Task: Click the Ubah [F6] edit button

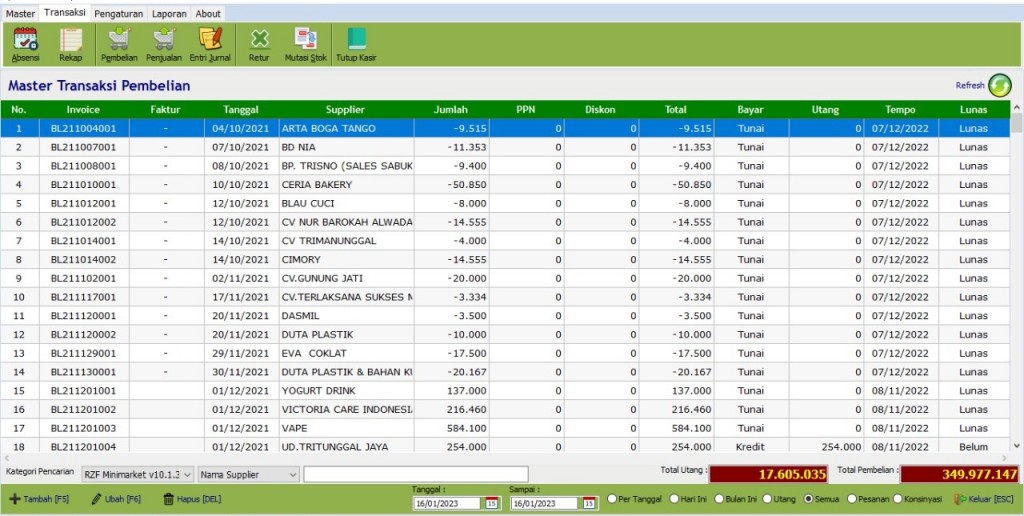Action: [x=116, y=499]
